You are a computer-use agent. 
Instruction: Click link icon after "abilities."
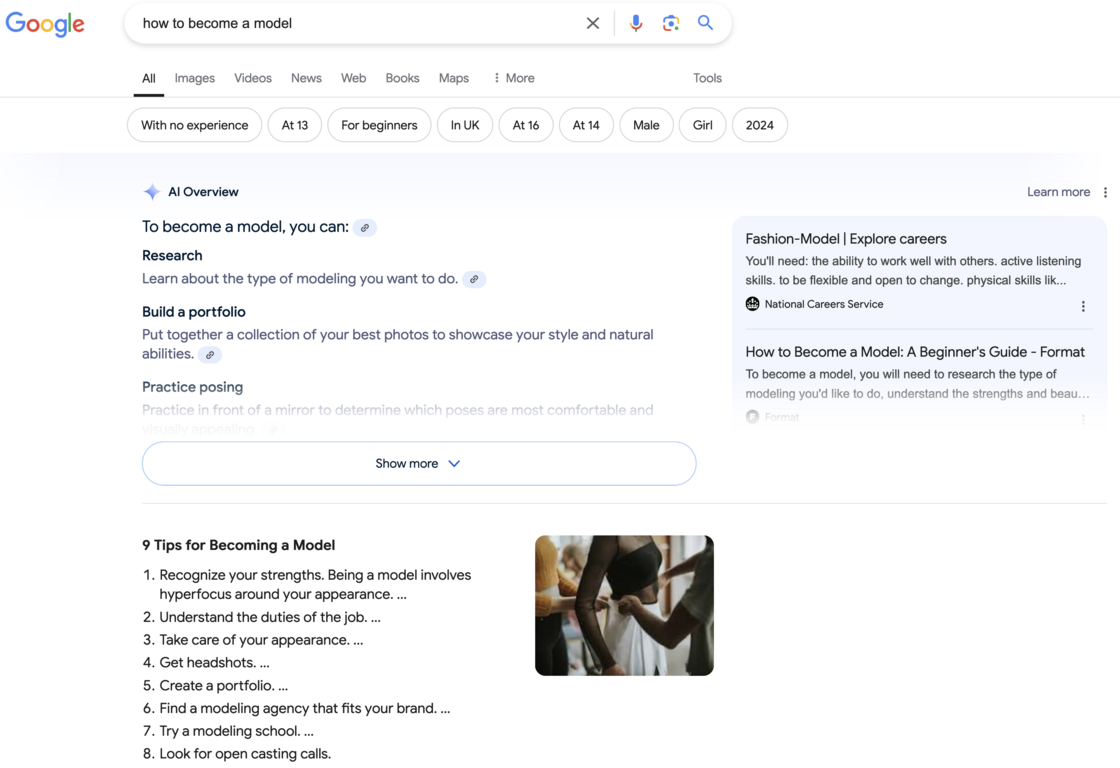click(x=210, y=355)
